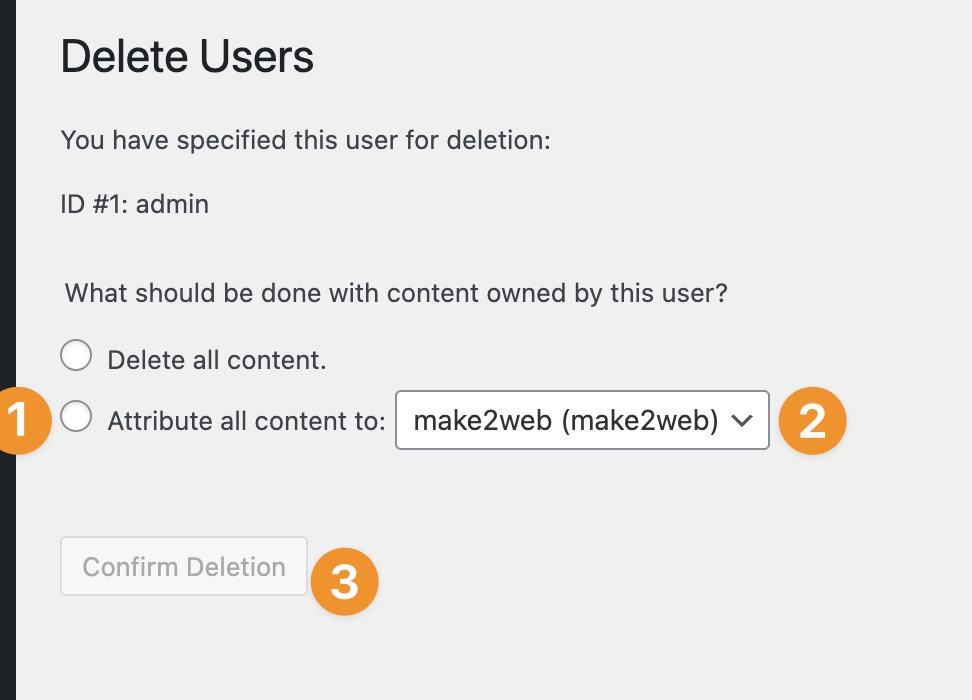Click the 'make2web (make2web)' selected value text

pyautogui.click(x=565, y=421)
